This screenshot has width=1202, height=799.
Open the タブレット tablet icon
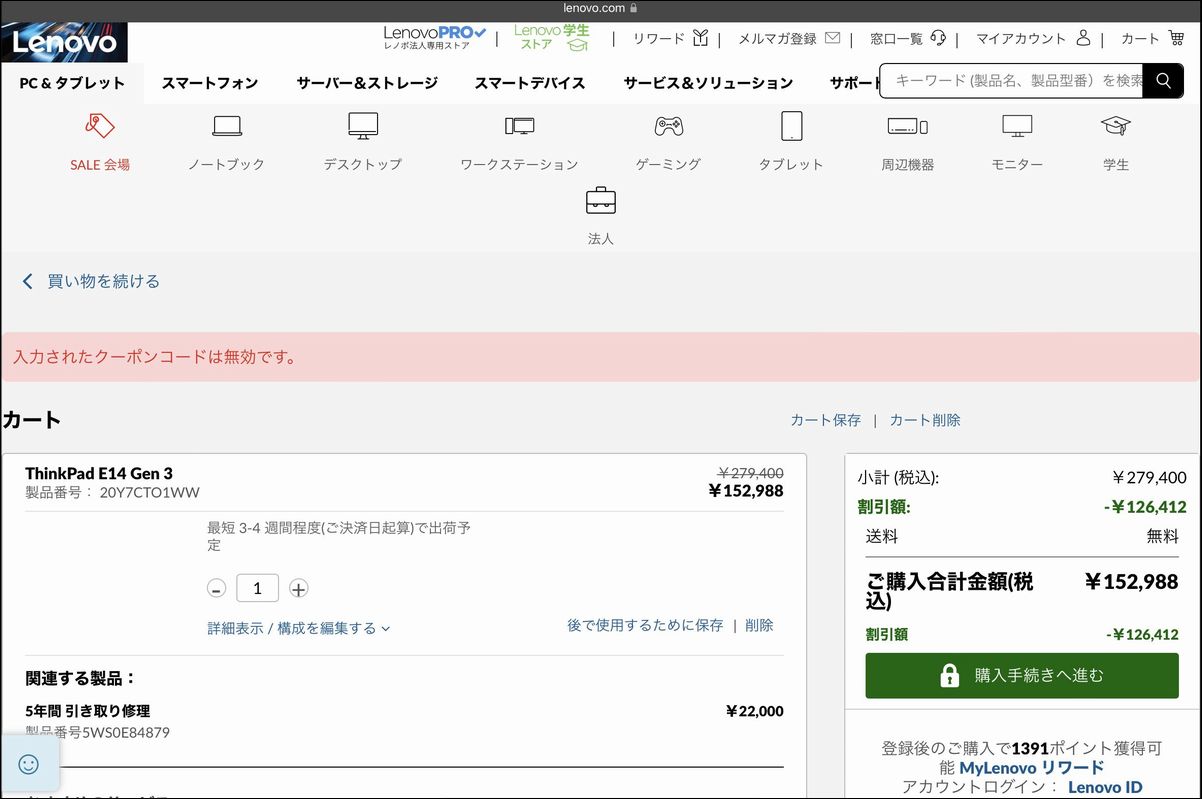(791, 126)
